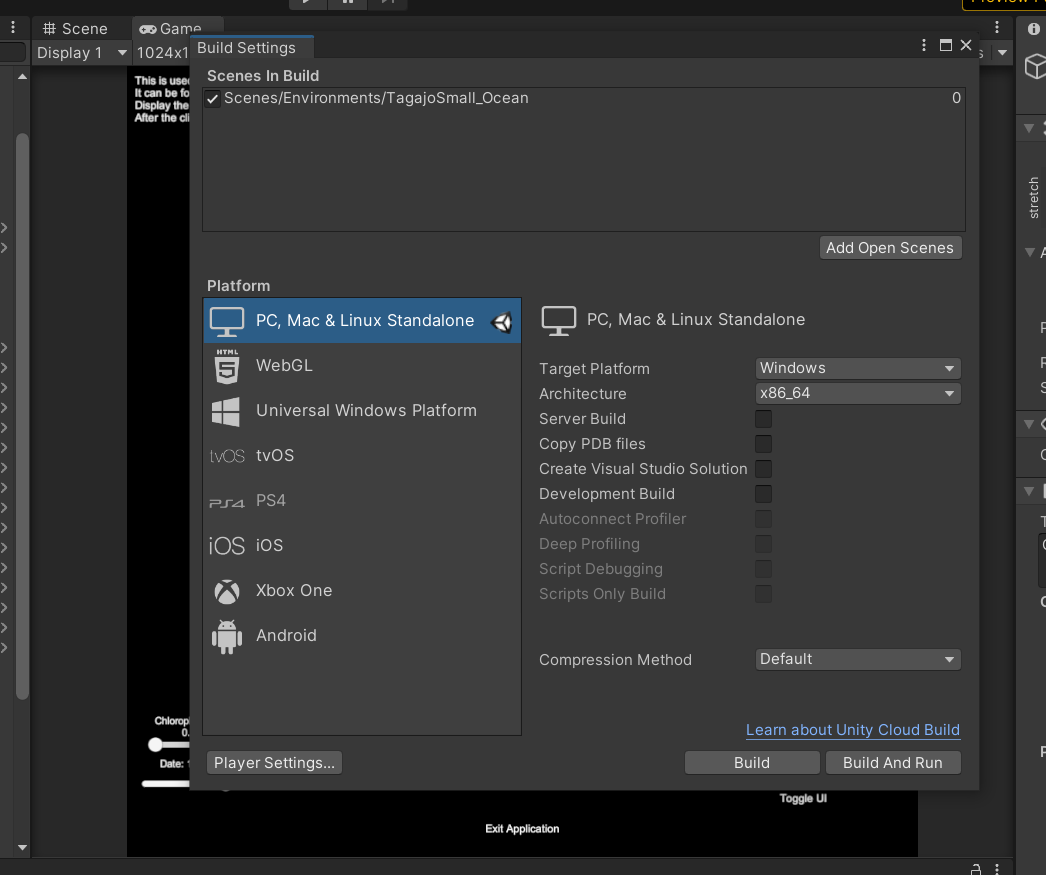Toggle the TagajoSmall_Ocean scene checkbox

(x=213, y=99)
